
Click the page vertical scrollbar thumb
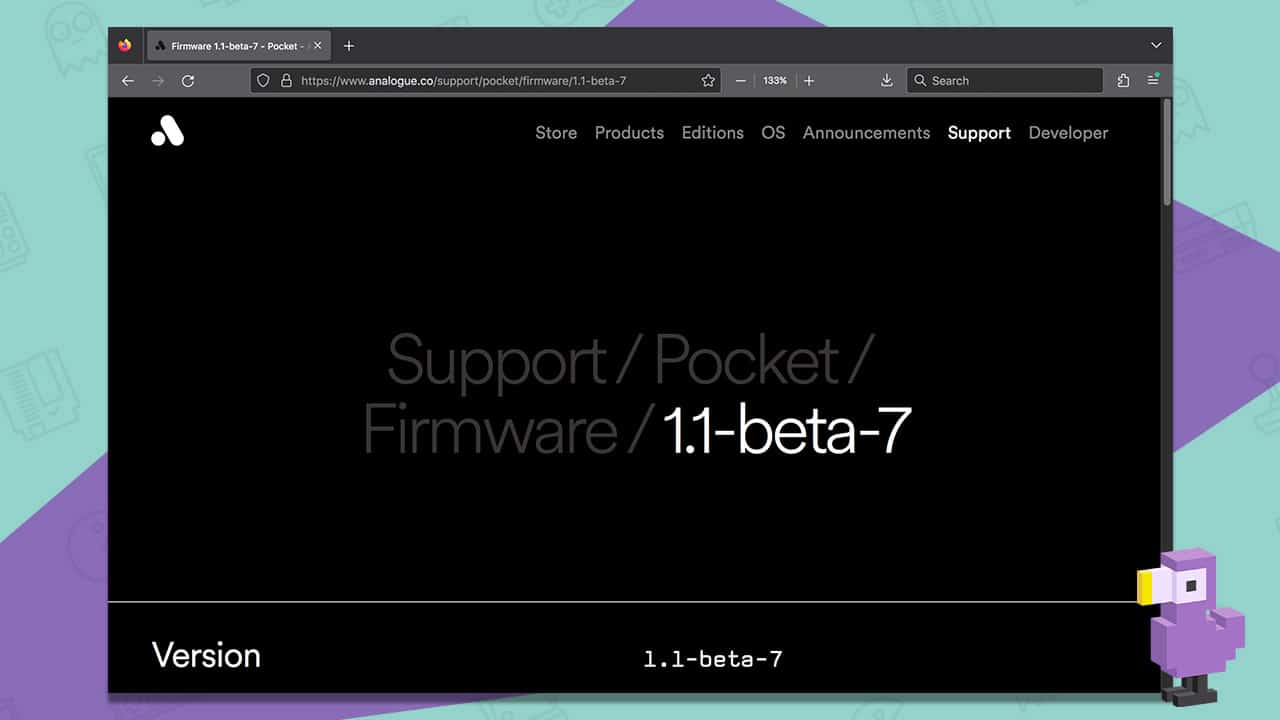coord(1166,153)
